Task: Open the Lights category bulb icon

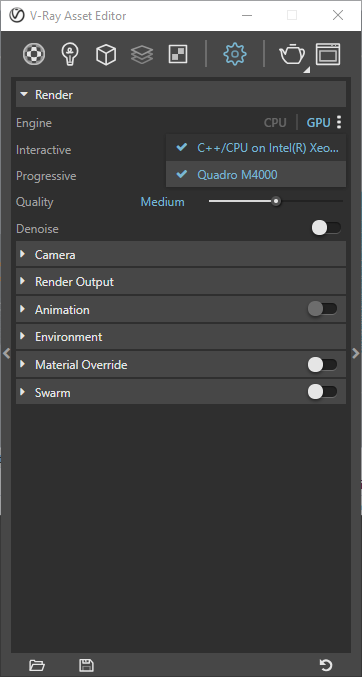Action: [x=70, y=55]
